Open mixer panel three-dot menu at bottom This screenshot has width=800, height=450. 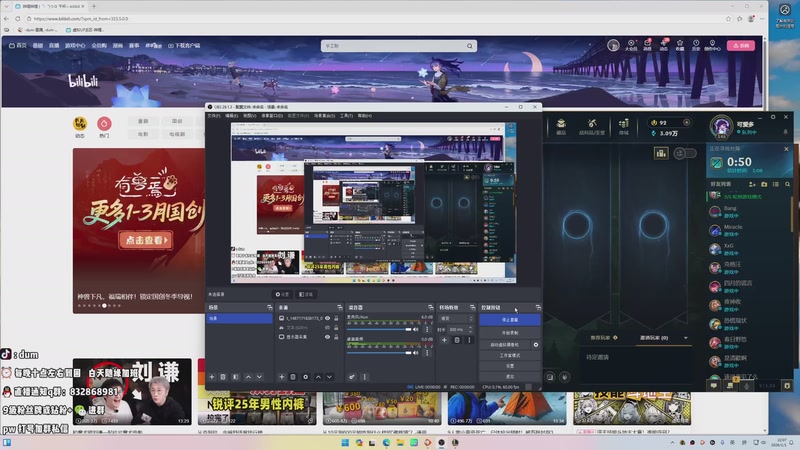(364, 377)
